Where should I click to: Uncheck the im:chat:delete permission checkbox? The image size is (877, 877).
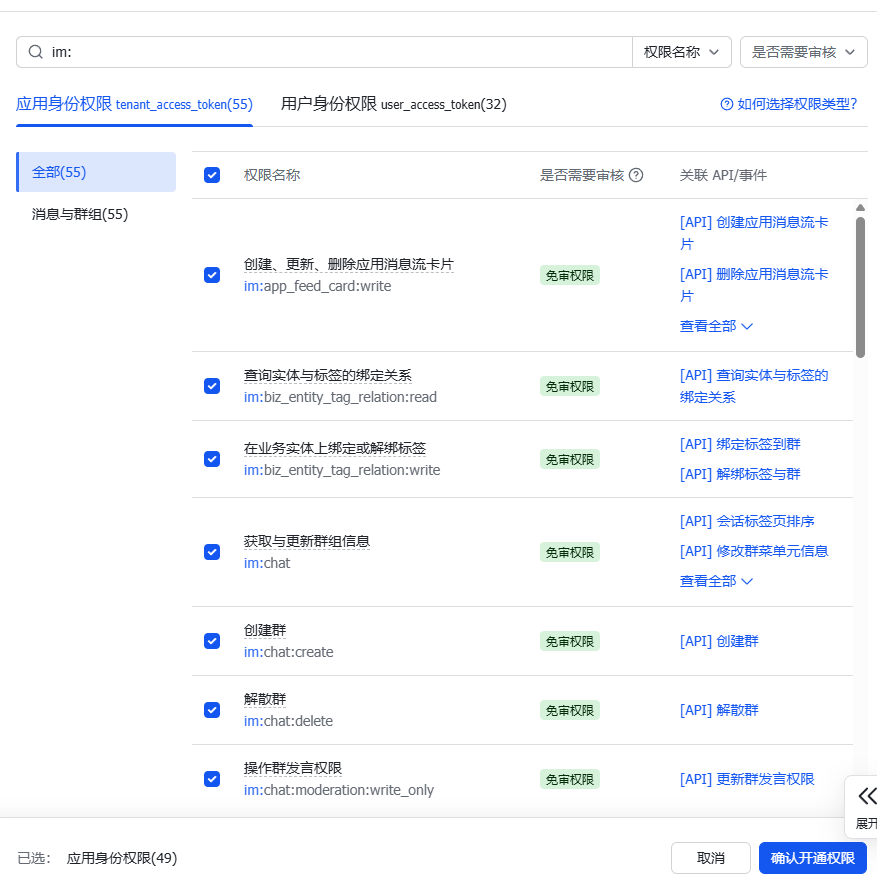tap(212, 710)
